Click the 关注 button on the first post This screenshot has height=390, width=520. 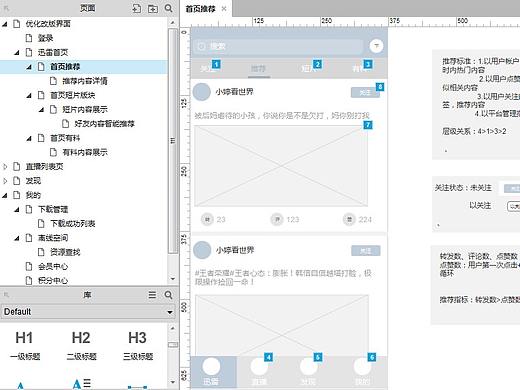point(365,92)
